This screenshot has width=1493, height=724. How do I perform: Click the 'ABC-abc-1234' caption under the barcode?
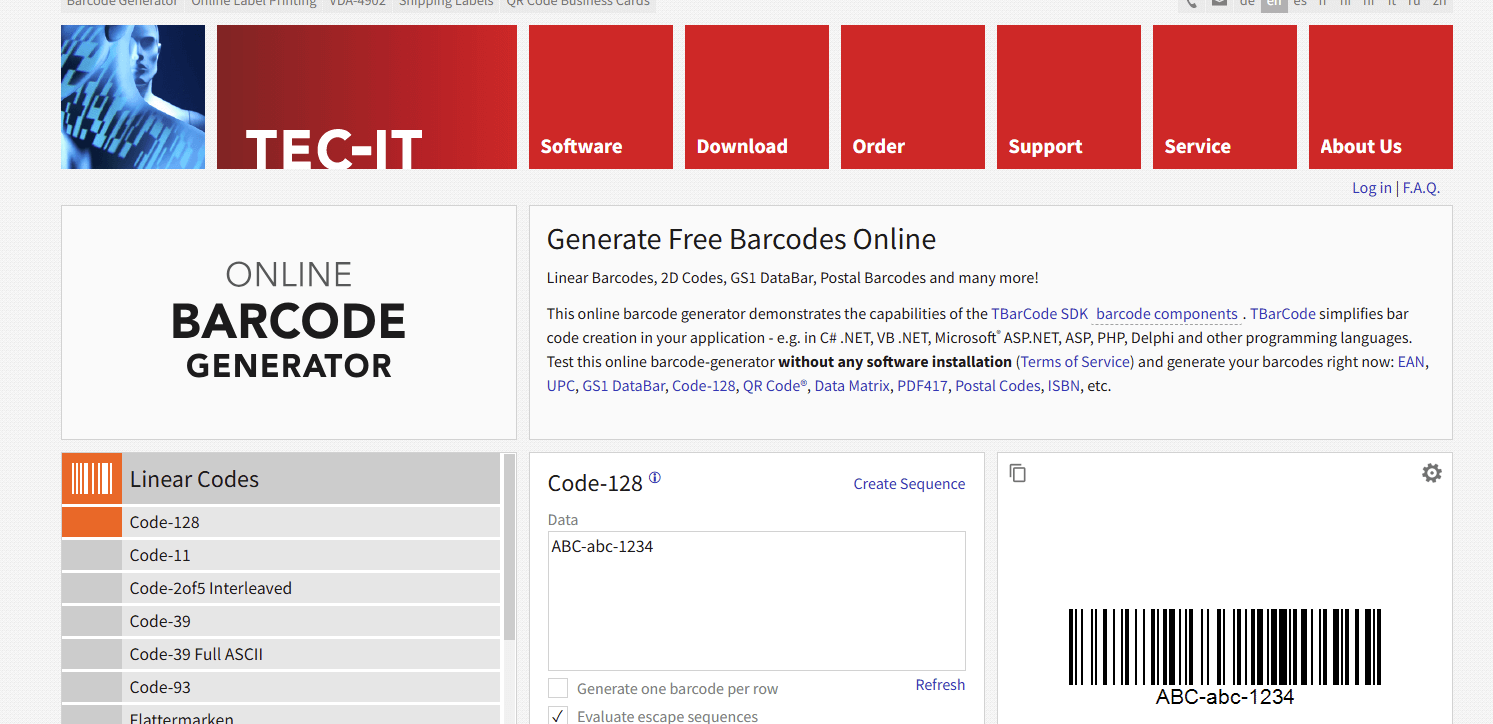point(1225,697)
